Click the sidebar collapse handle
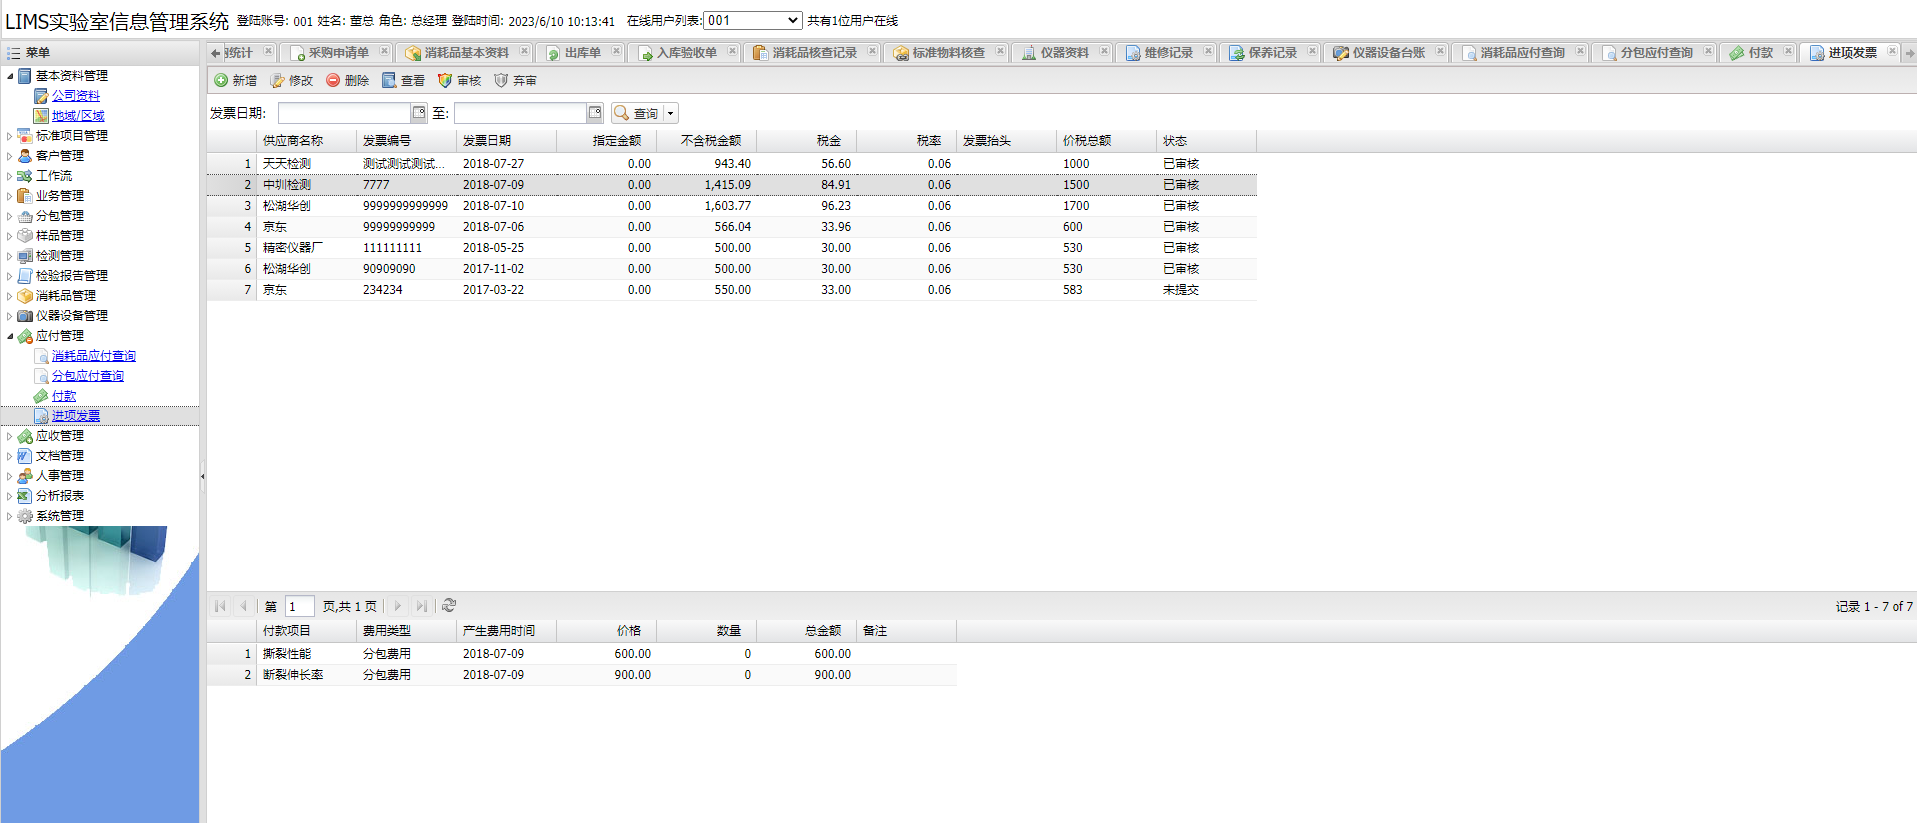 coord(203,476)
